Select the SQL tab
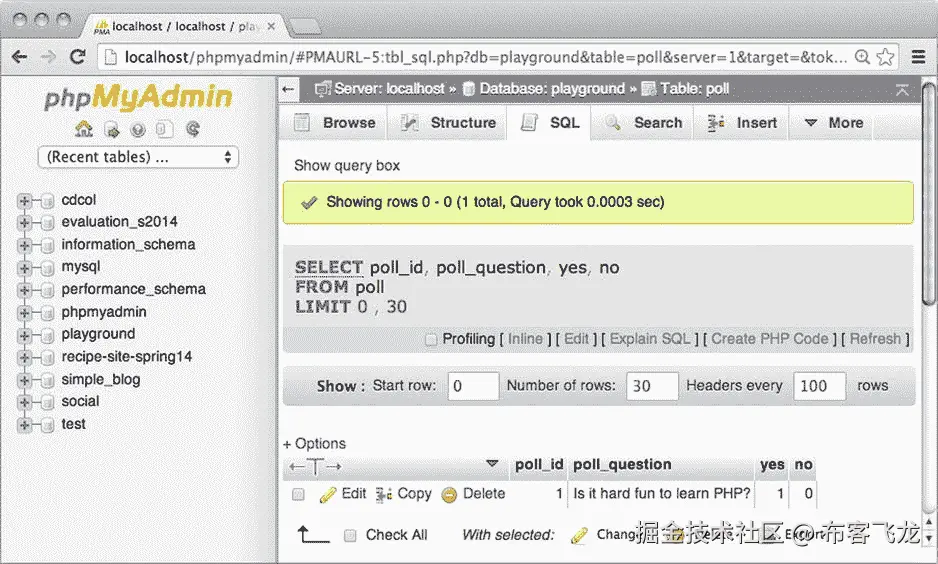The image size is (938, 564). point(550,123)
